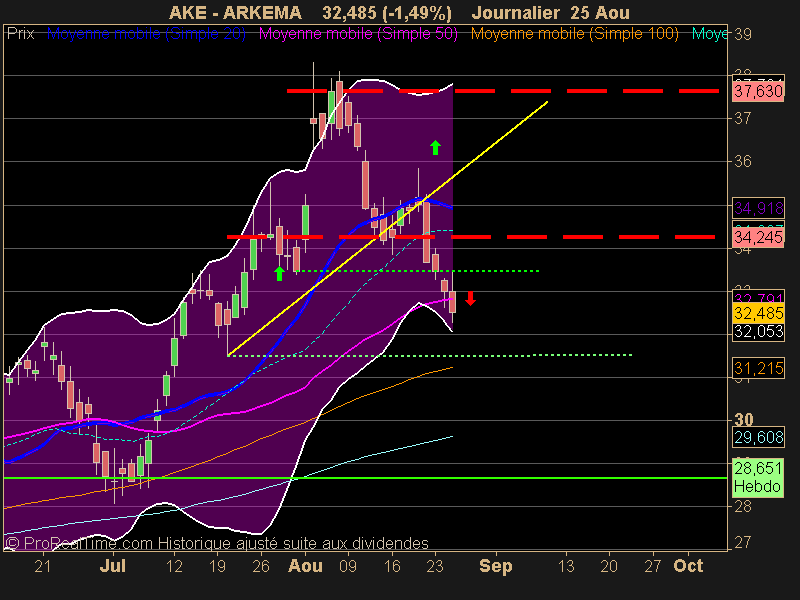800x600 pixels.
Task: Select the "Moyenne mobile (Simple 20)" legend entry
Action: (146, 34)
